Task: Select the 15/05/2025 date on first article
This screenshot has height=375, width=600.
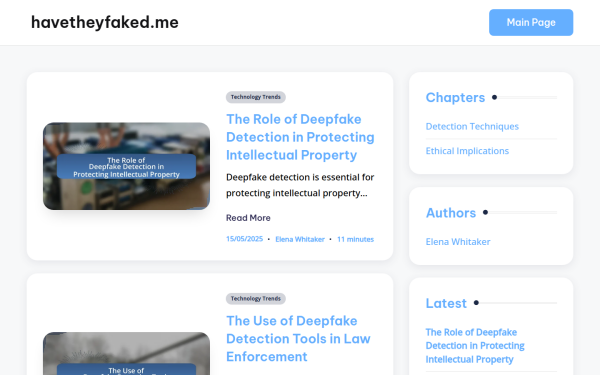Action: 244,239
